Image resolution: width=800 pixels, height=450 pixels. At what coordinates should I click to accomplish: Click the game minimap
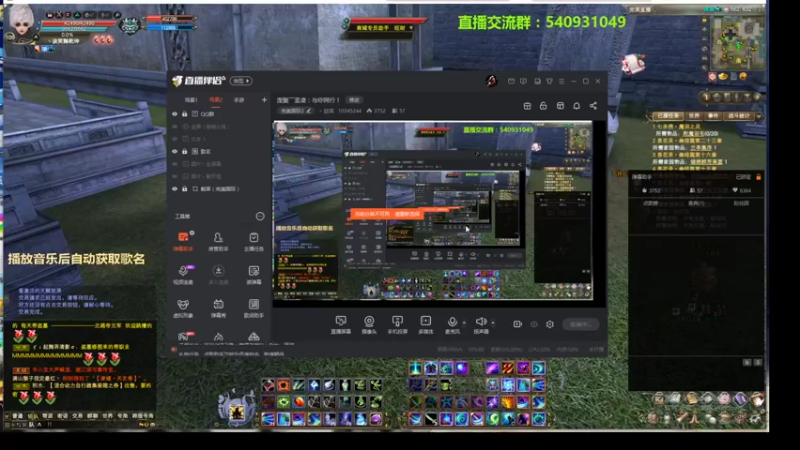(737, 41)
